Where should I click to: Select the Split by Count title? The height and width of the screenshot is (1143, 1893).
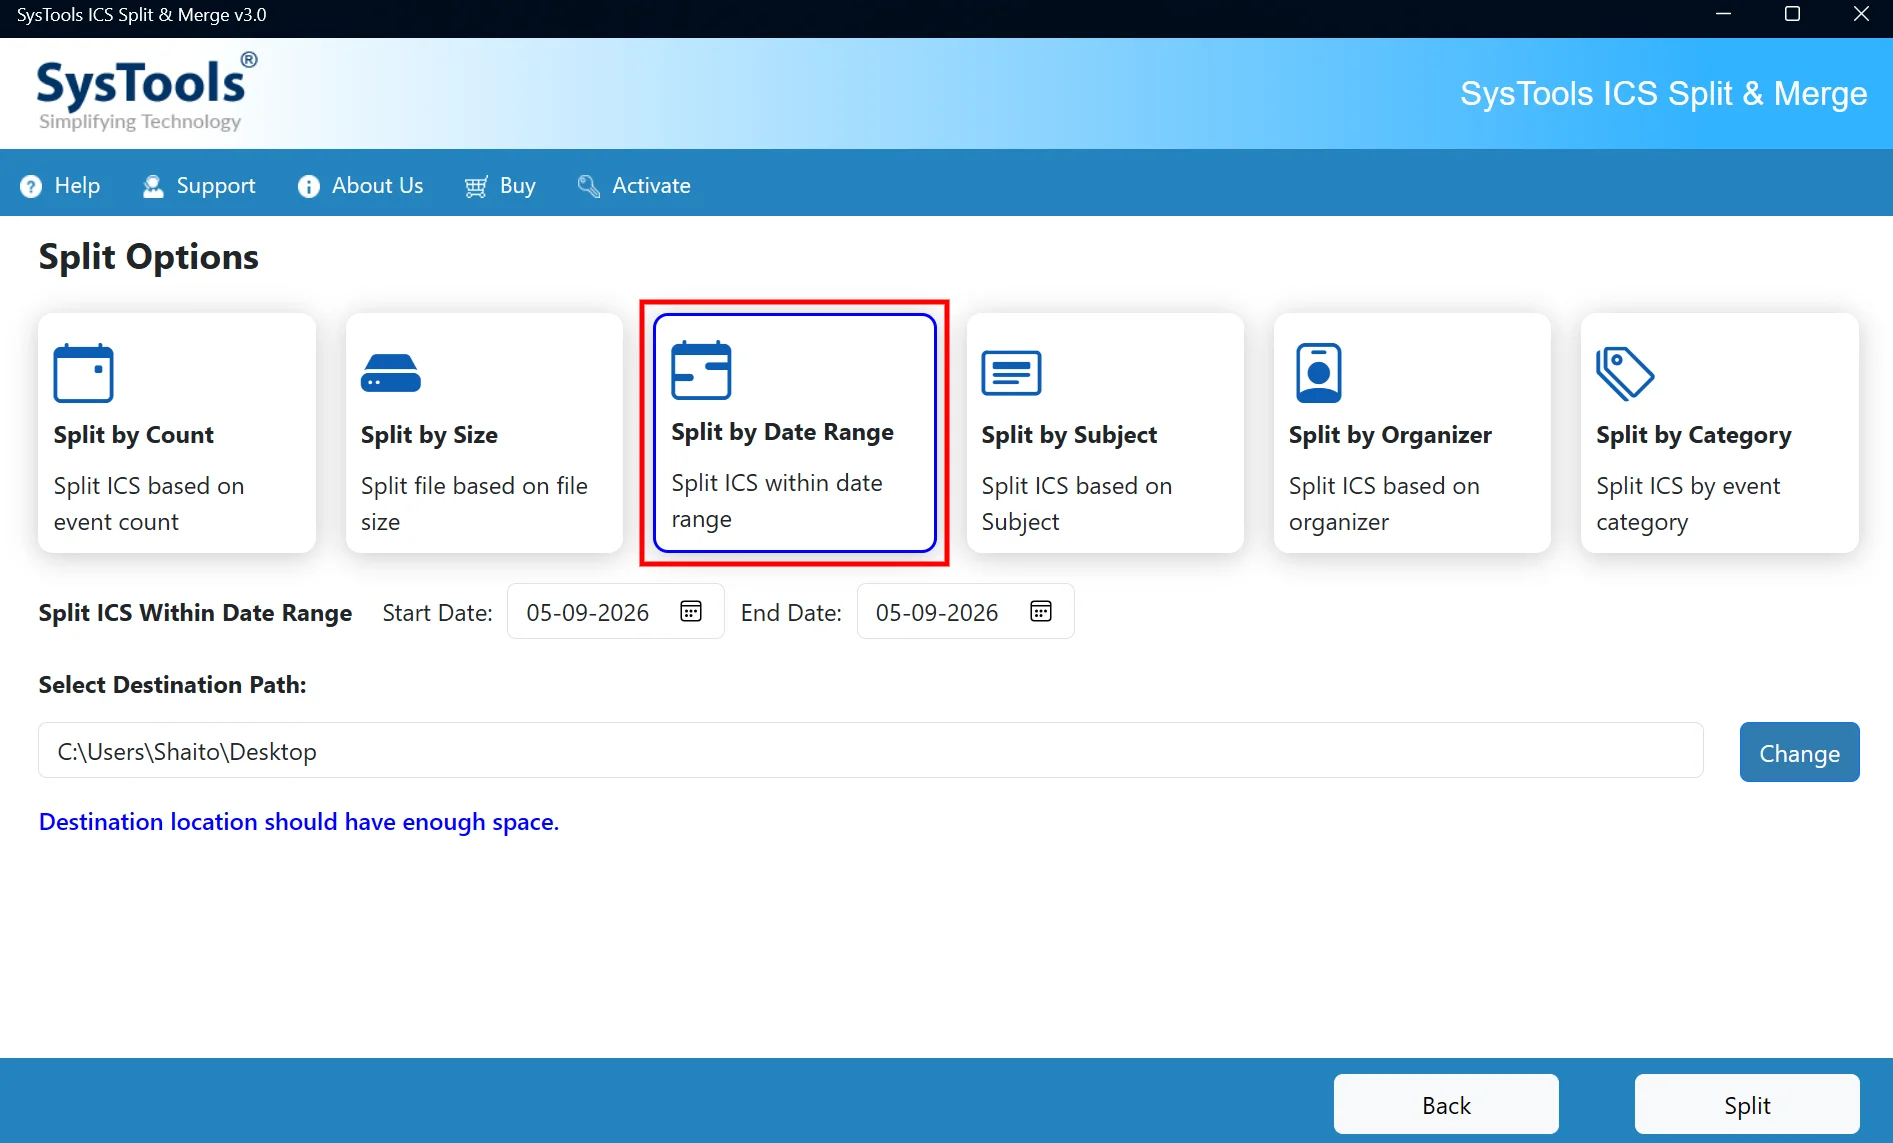coord(134,435)
